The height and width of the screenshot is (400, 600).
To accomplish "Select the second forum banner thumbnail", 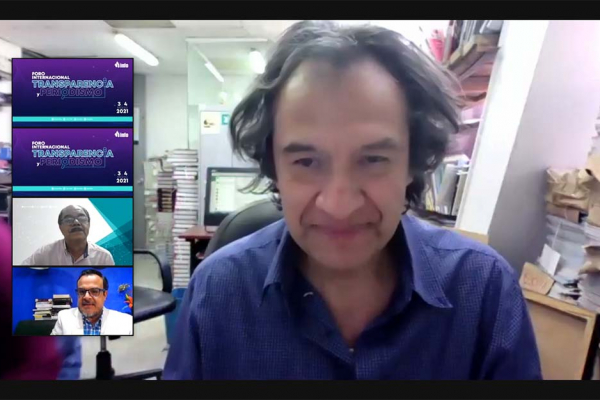I will click(x=73, y=162).
